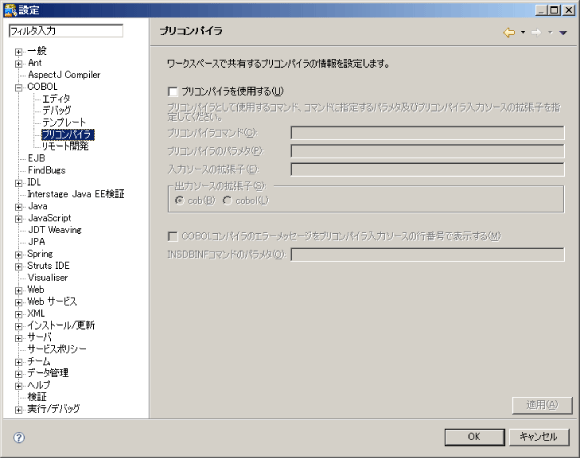Click the プリコンパイラコマンド input field
This screenshot has height=458, width=580.
point(428,133)
